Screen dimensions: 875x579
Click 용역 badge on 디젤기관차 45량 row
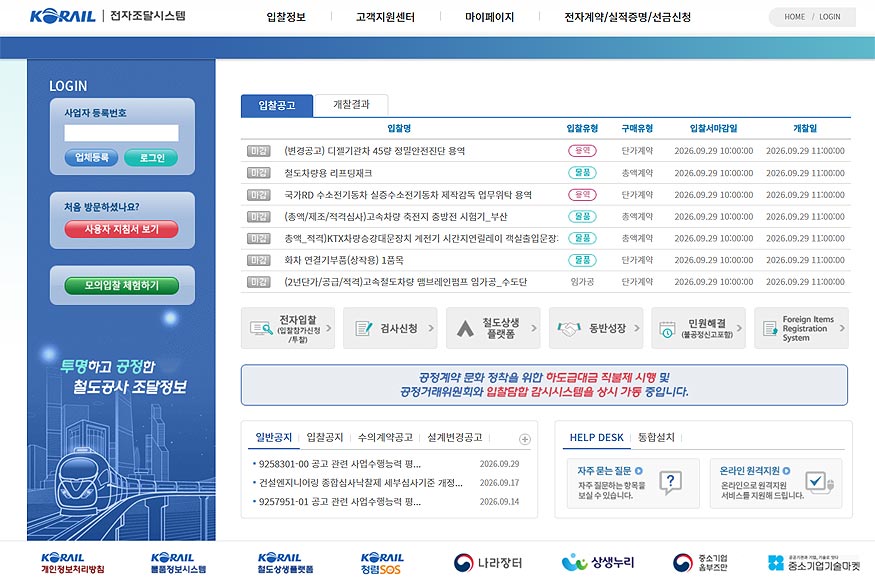click(x=582, y=151)
